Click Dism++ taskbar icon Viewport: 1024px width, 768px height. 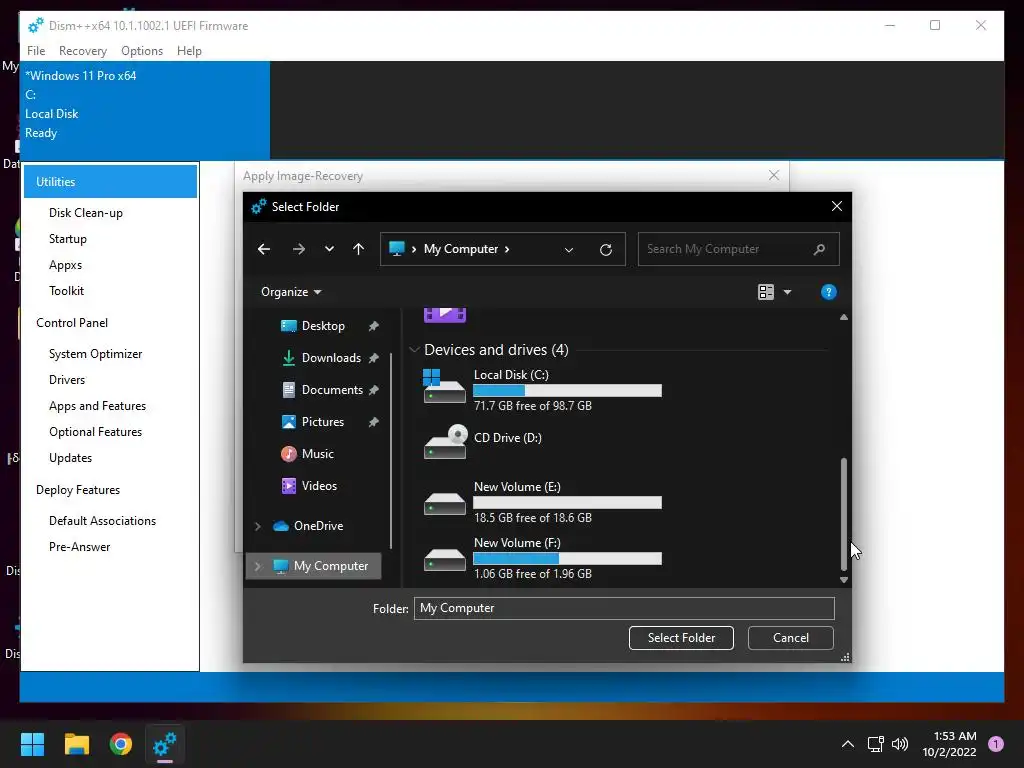(165, 744)
